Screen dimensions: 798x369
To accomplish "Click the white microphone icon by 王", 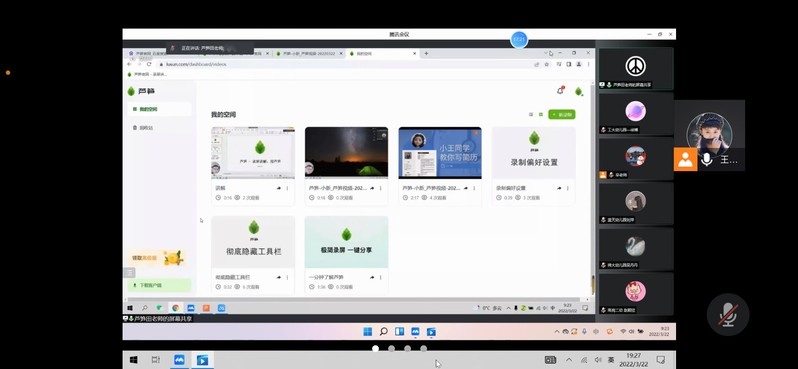I will pyautogui.click(x=706, y=159).
